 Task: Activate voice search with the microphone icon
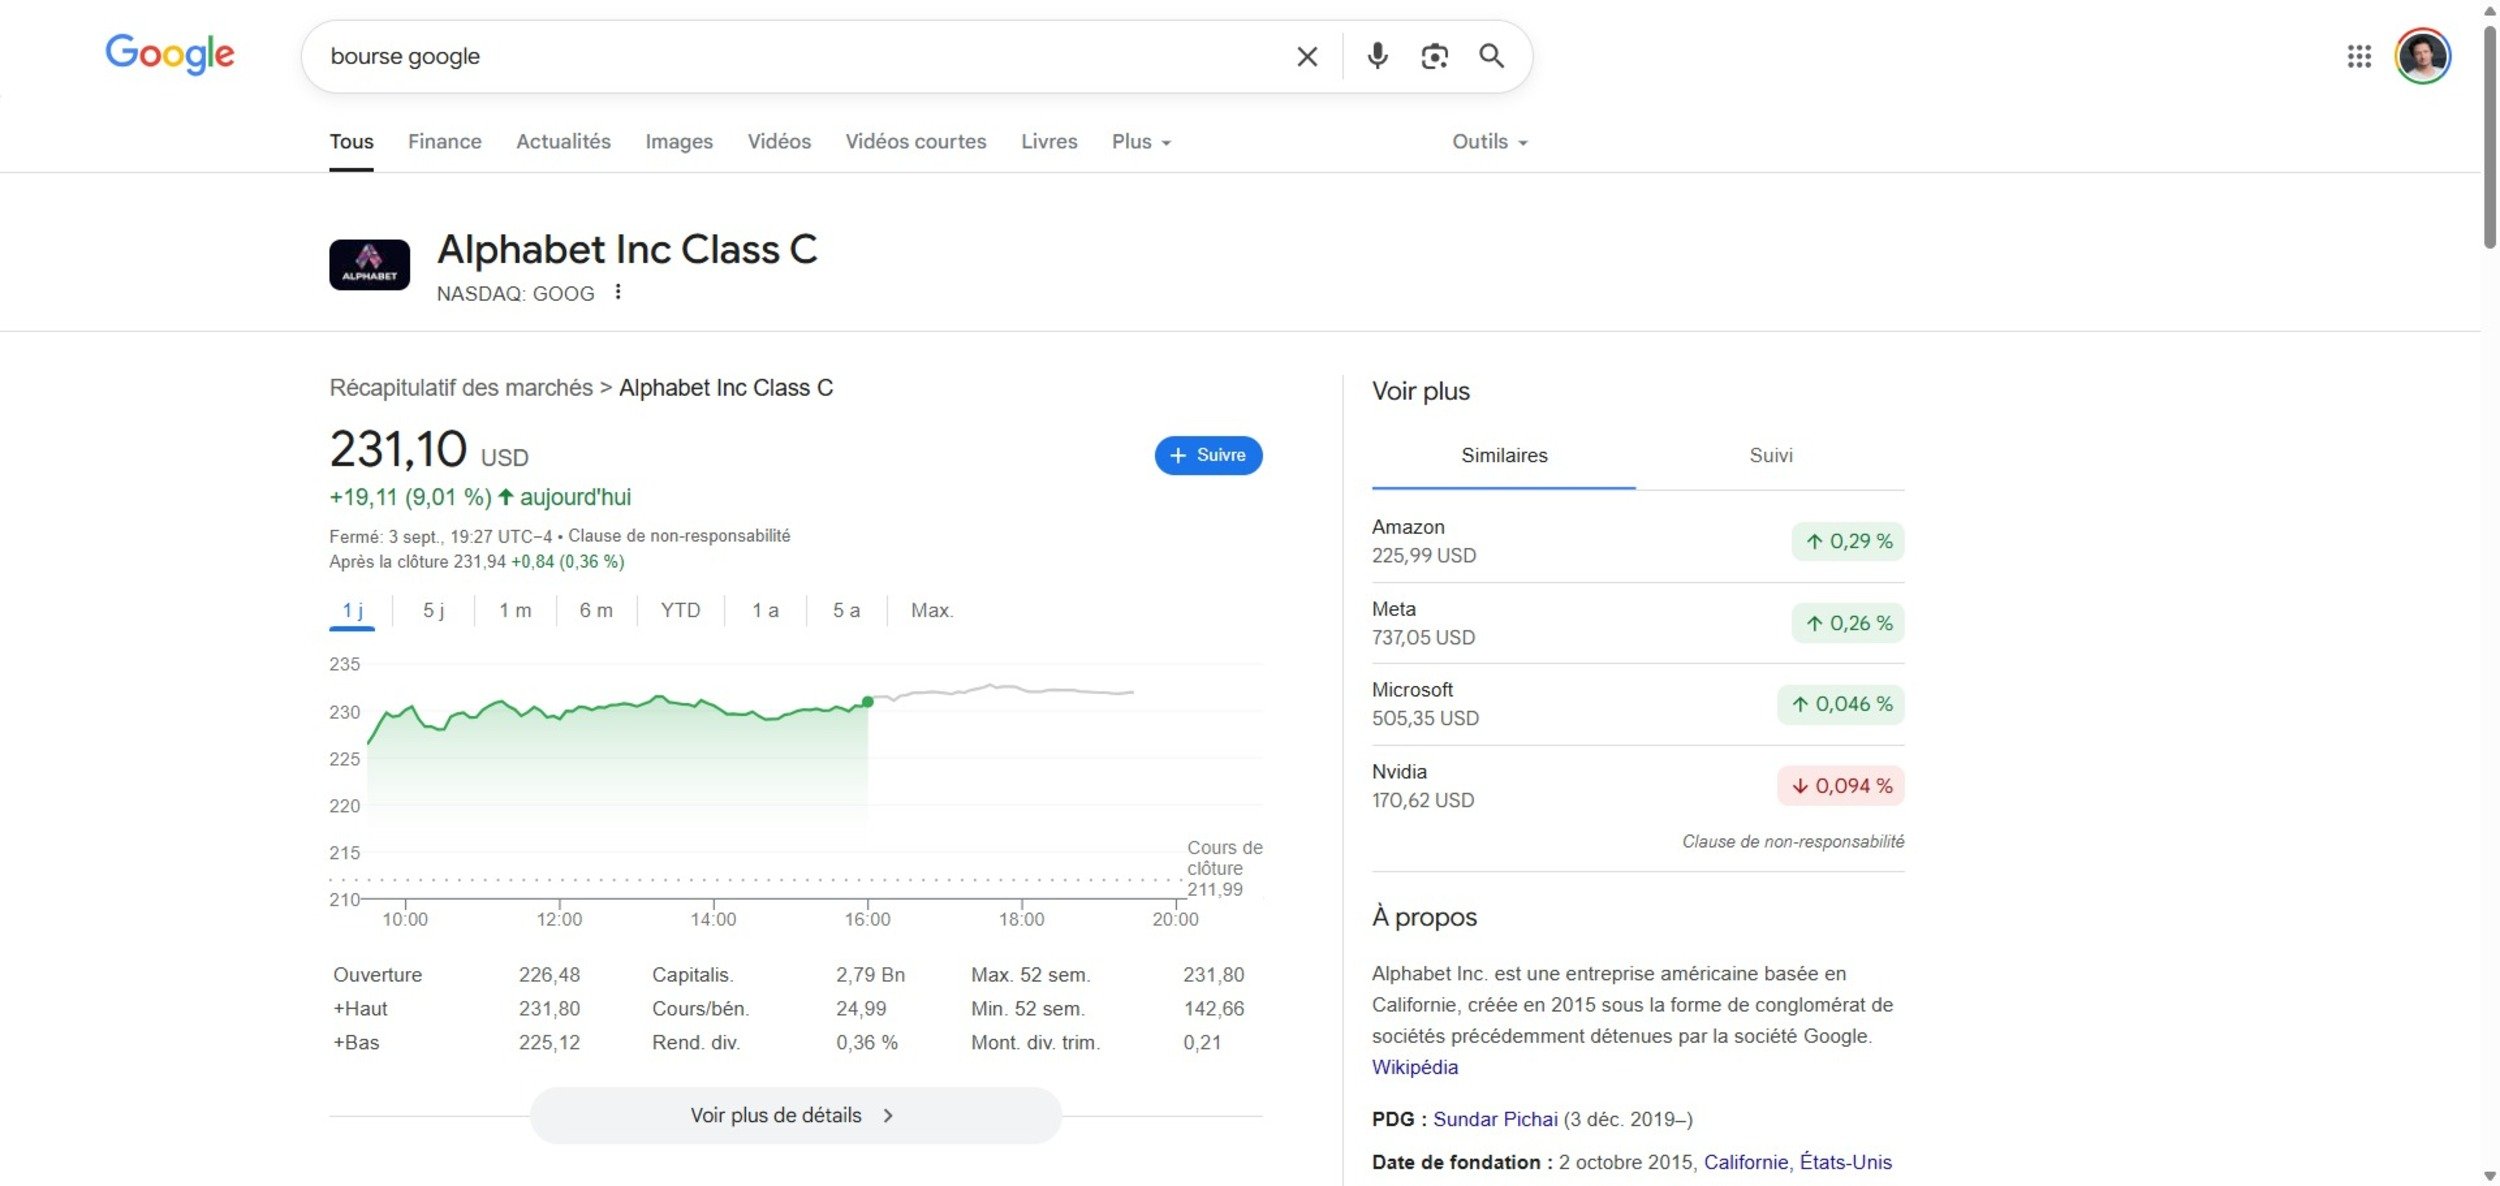1375,56
